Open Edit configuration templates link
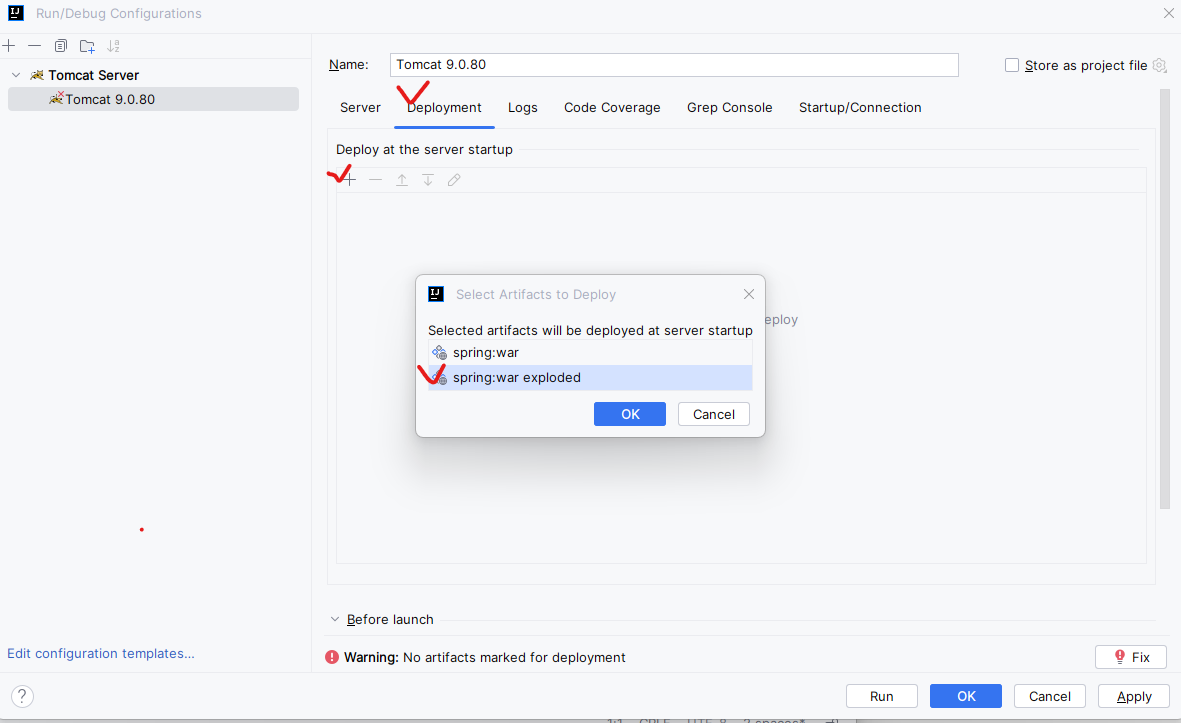The height and width of the screenshot is (723, 1181). [101, 654]
